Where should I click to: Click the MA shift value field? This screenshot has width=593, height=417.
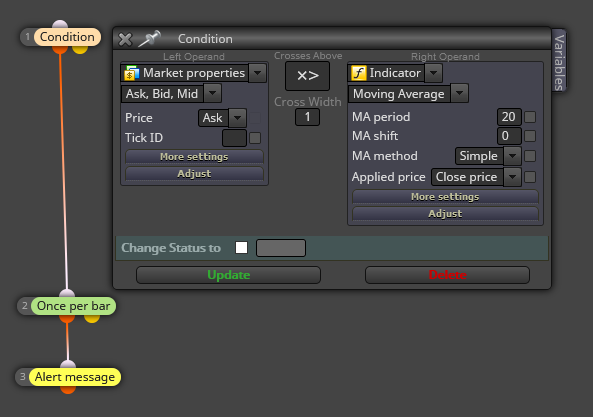509,136
